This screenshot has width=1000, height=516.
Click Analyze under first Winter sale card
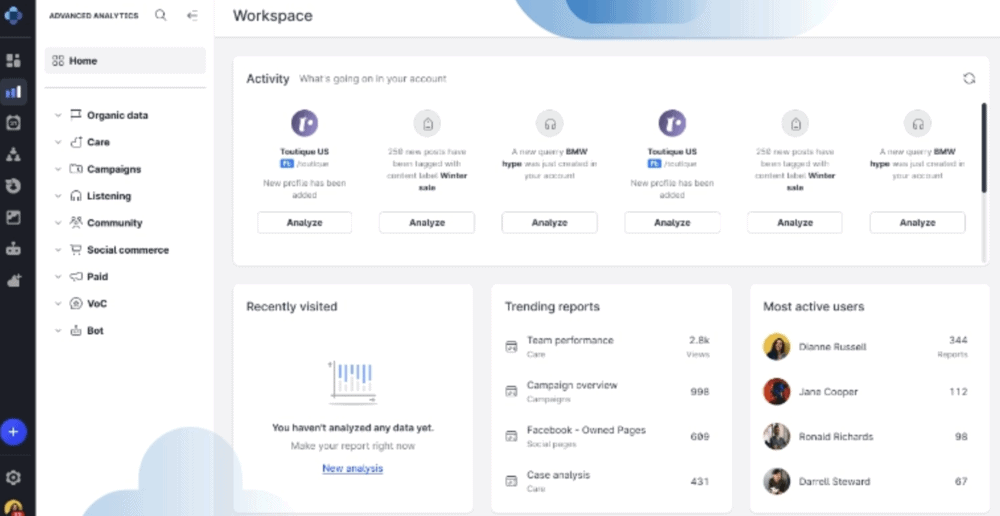click(427, 223)
